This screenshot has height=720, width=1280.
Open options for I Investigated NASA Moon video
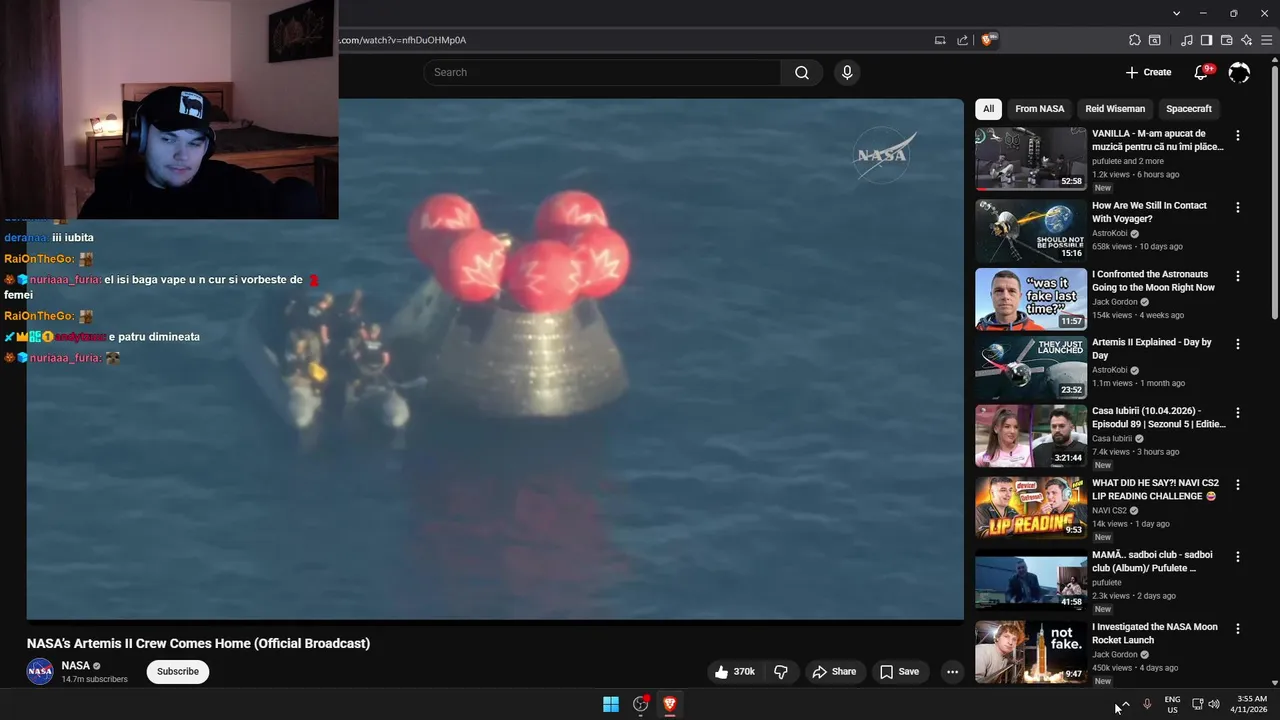pos(1237,628)
